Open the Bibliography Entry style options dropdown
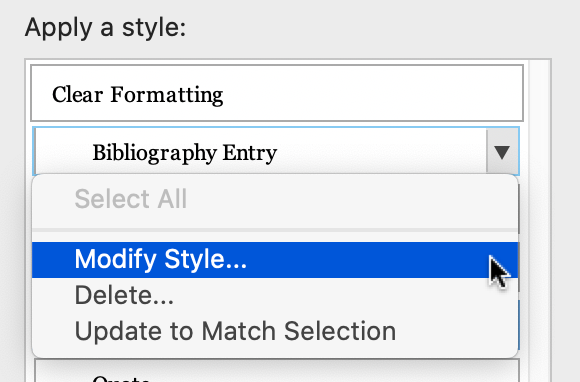The width and height of the screenshot is (580, 382). click(x=503, y=151)
